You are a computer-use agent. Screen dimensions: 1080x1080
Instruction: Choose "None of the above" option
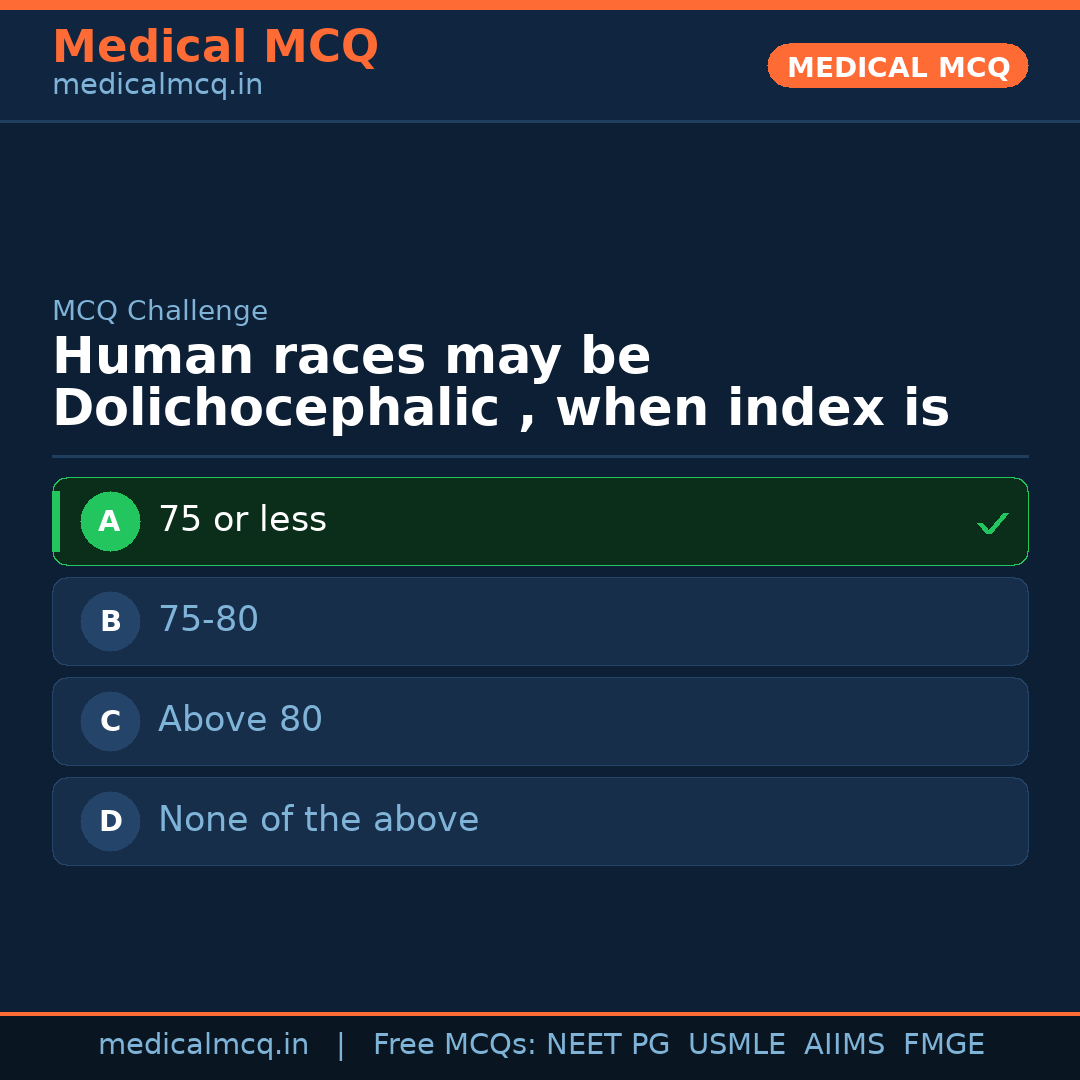click(x=318, y=820)
